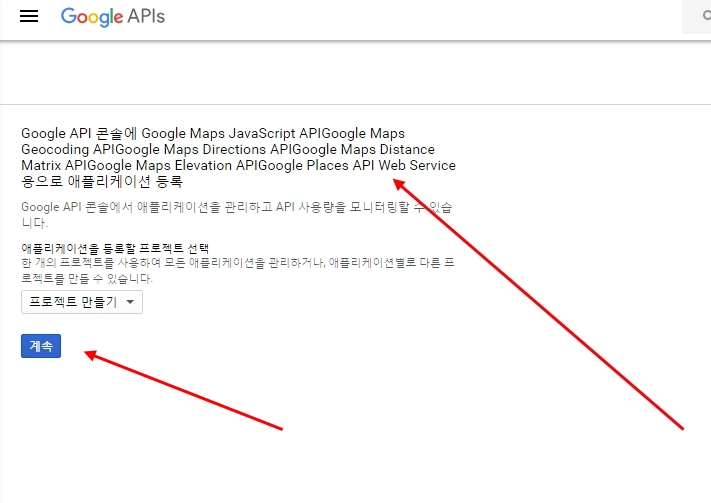Click 'Google Places API Web Service' text
The image size is (711, 503).
click(x=356, y=165)
